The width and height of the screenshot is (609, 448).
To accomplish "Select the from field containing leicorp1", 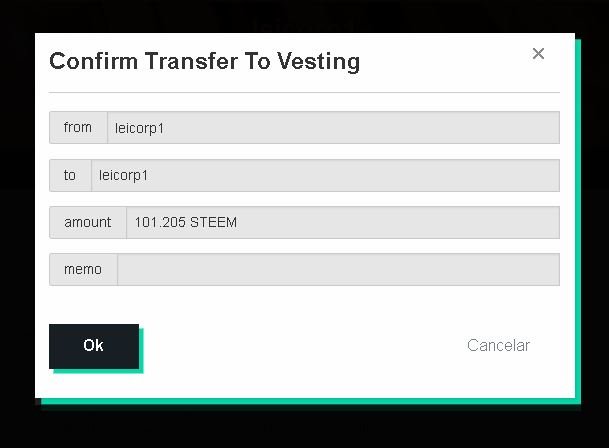I will [333, 127].
